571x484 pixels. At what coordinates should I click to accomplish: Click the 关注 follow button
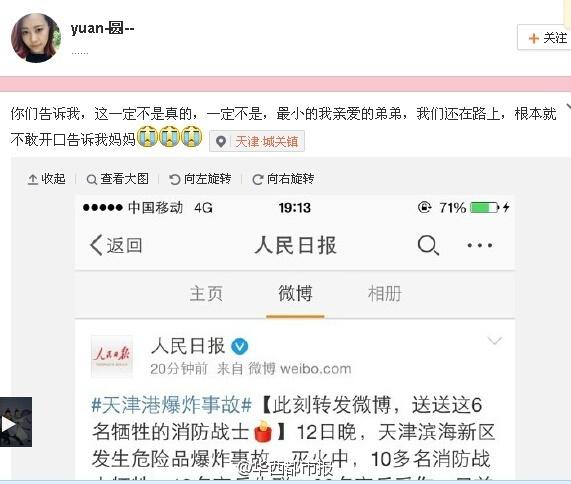(x=544, y=38)
